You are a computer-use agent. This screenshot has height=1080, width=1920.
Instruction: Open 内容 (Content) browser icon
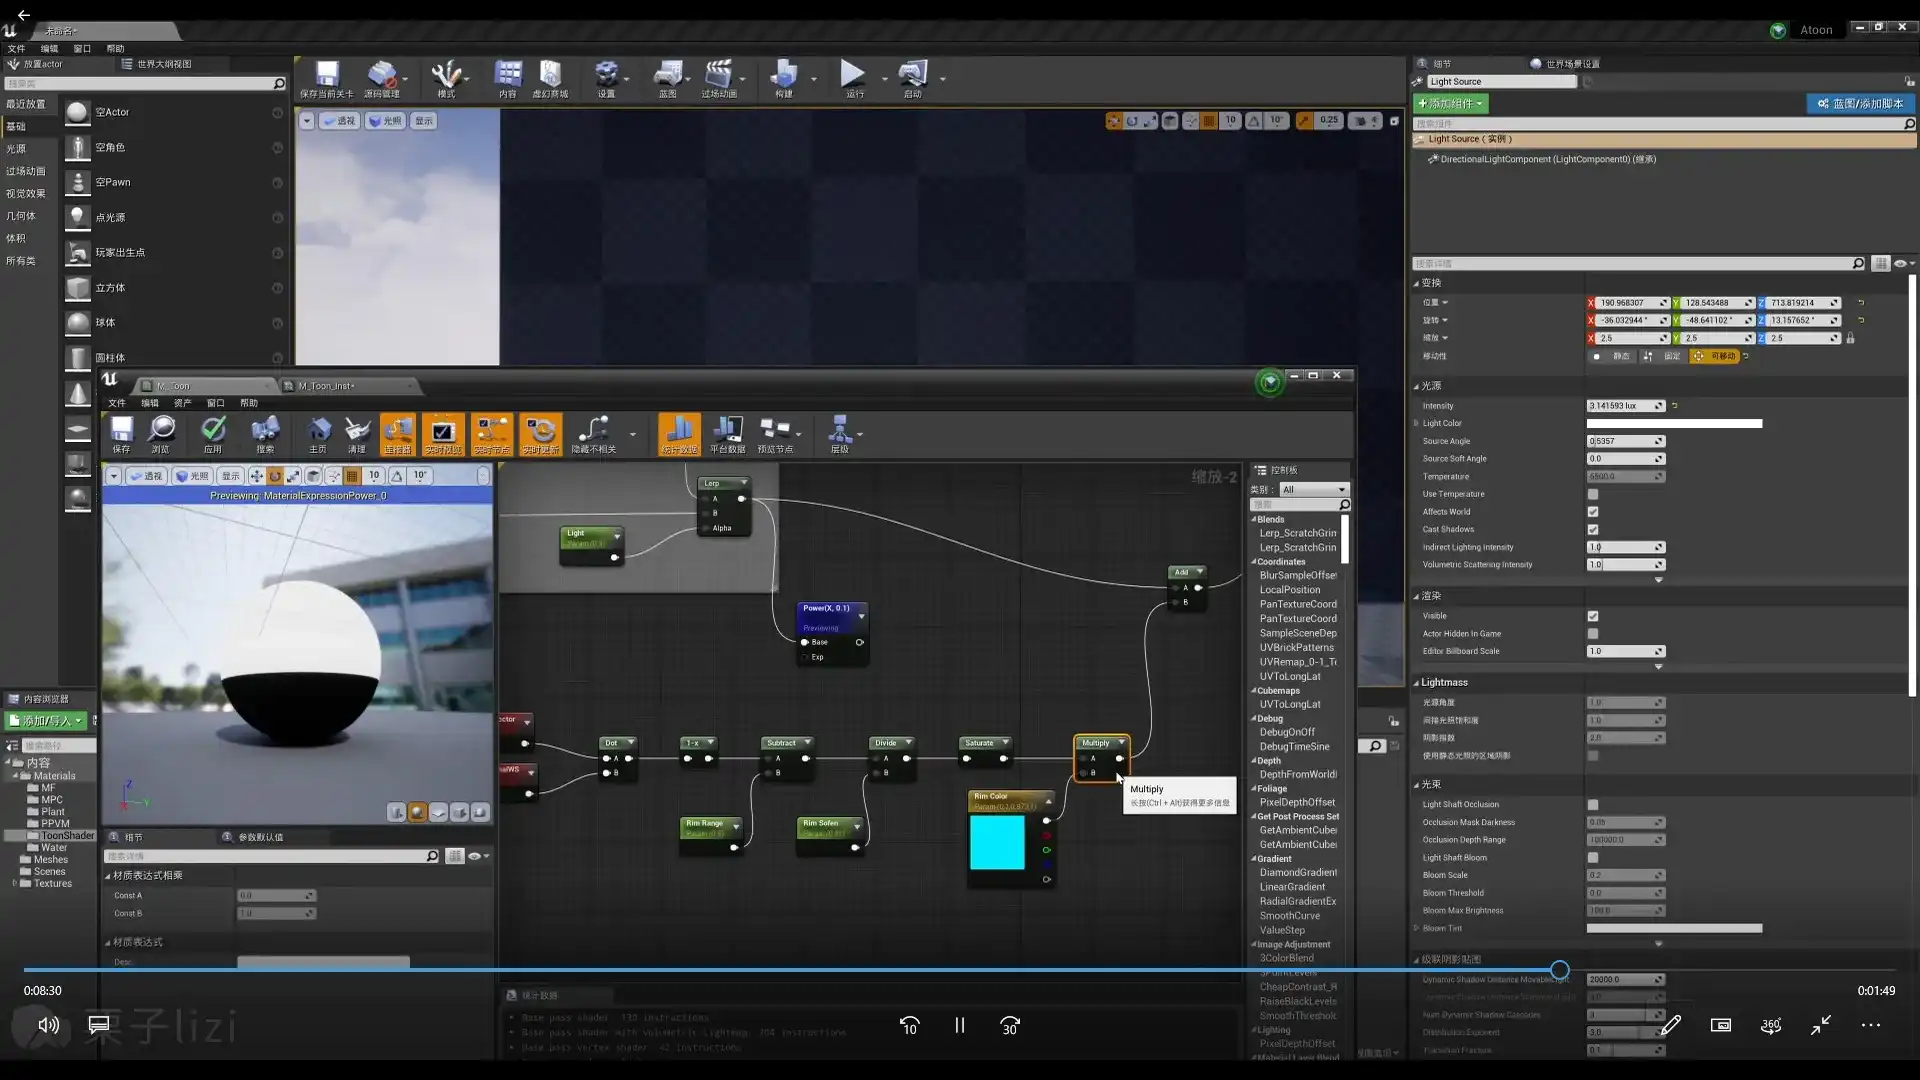tap(510, 79)
